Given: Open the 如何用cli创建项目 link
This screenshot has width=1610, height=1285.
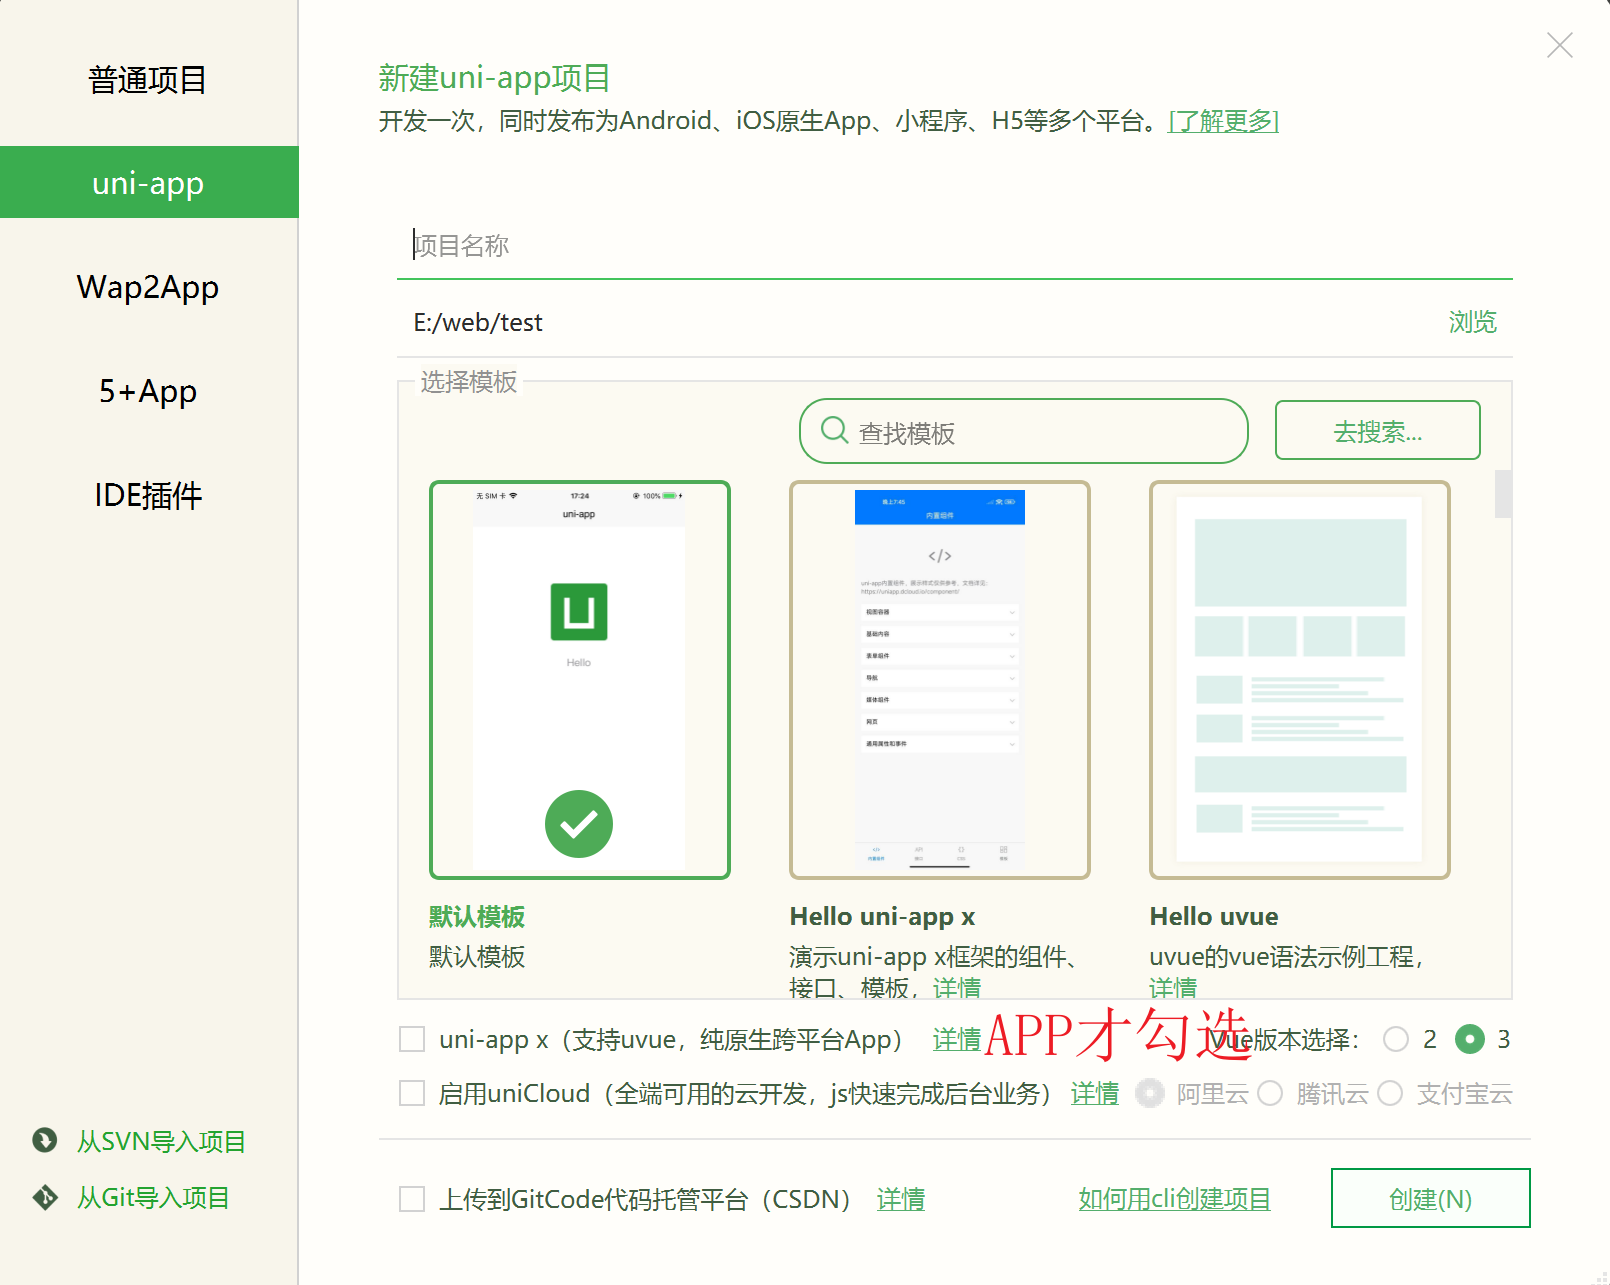Looking at the screenshot, I should tap(1174, 1199).
